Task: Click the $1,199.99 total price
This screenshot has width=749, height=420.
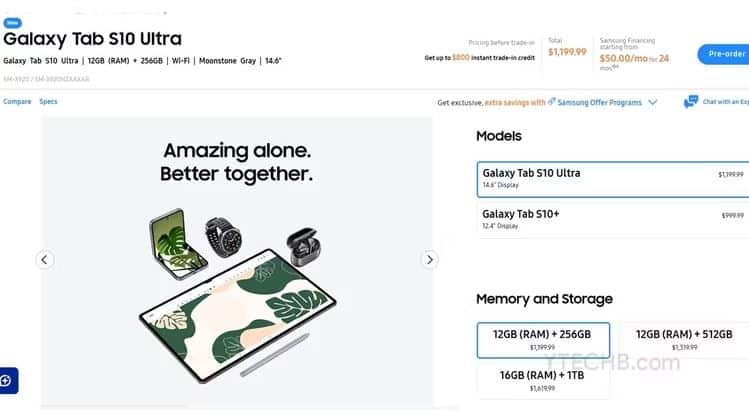Action: [x=567, y=52]
